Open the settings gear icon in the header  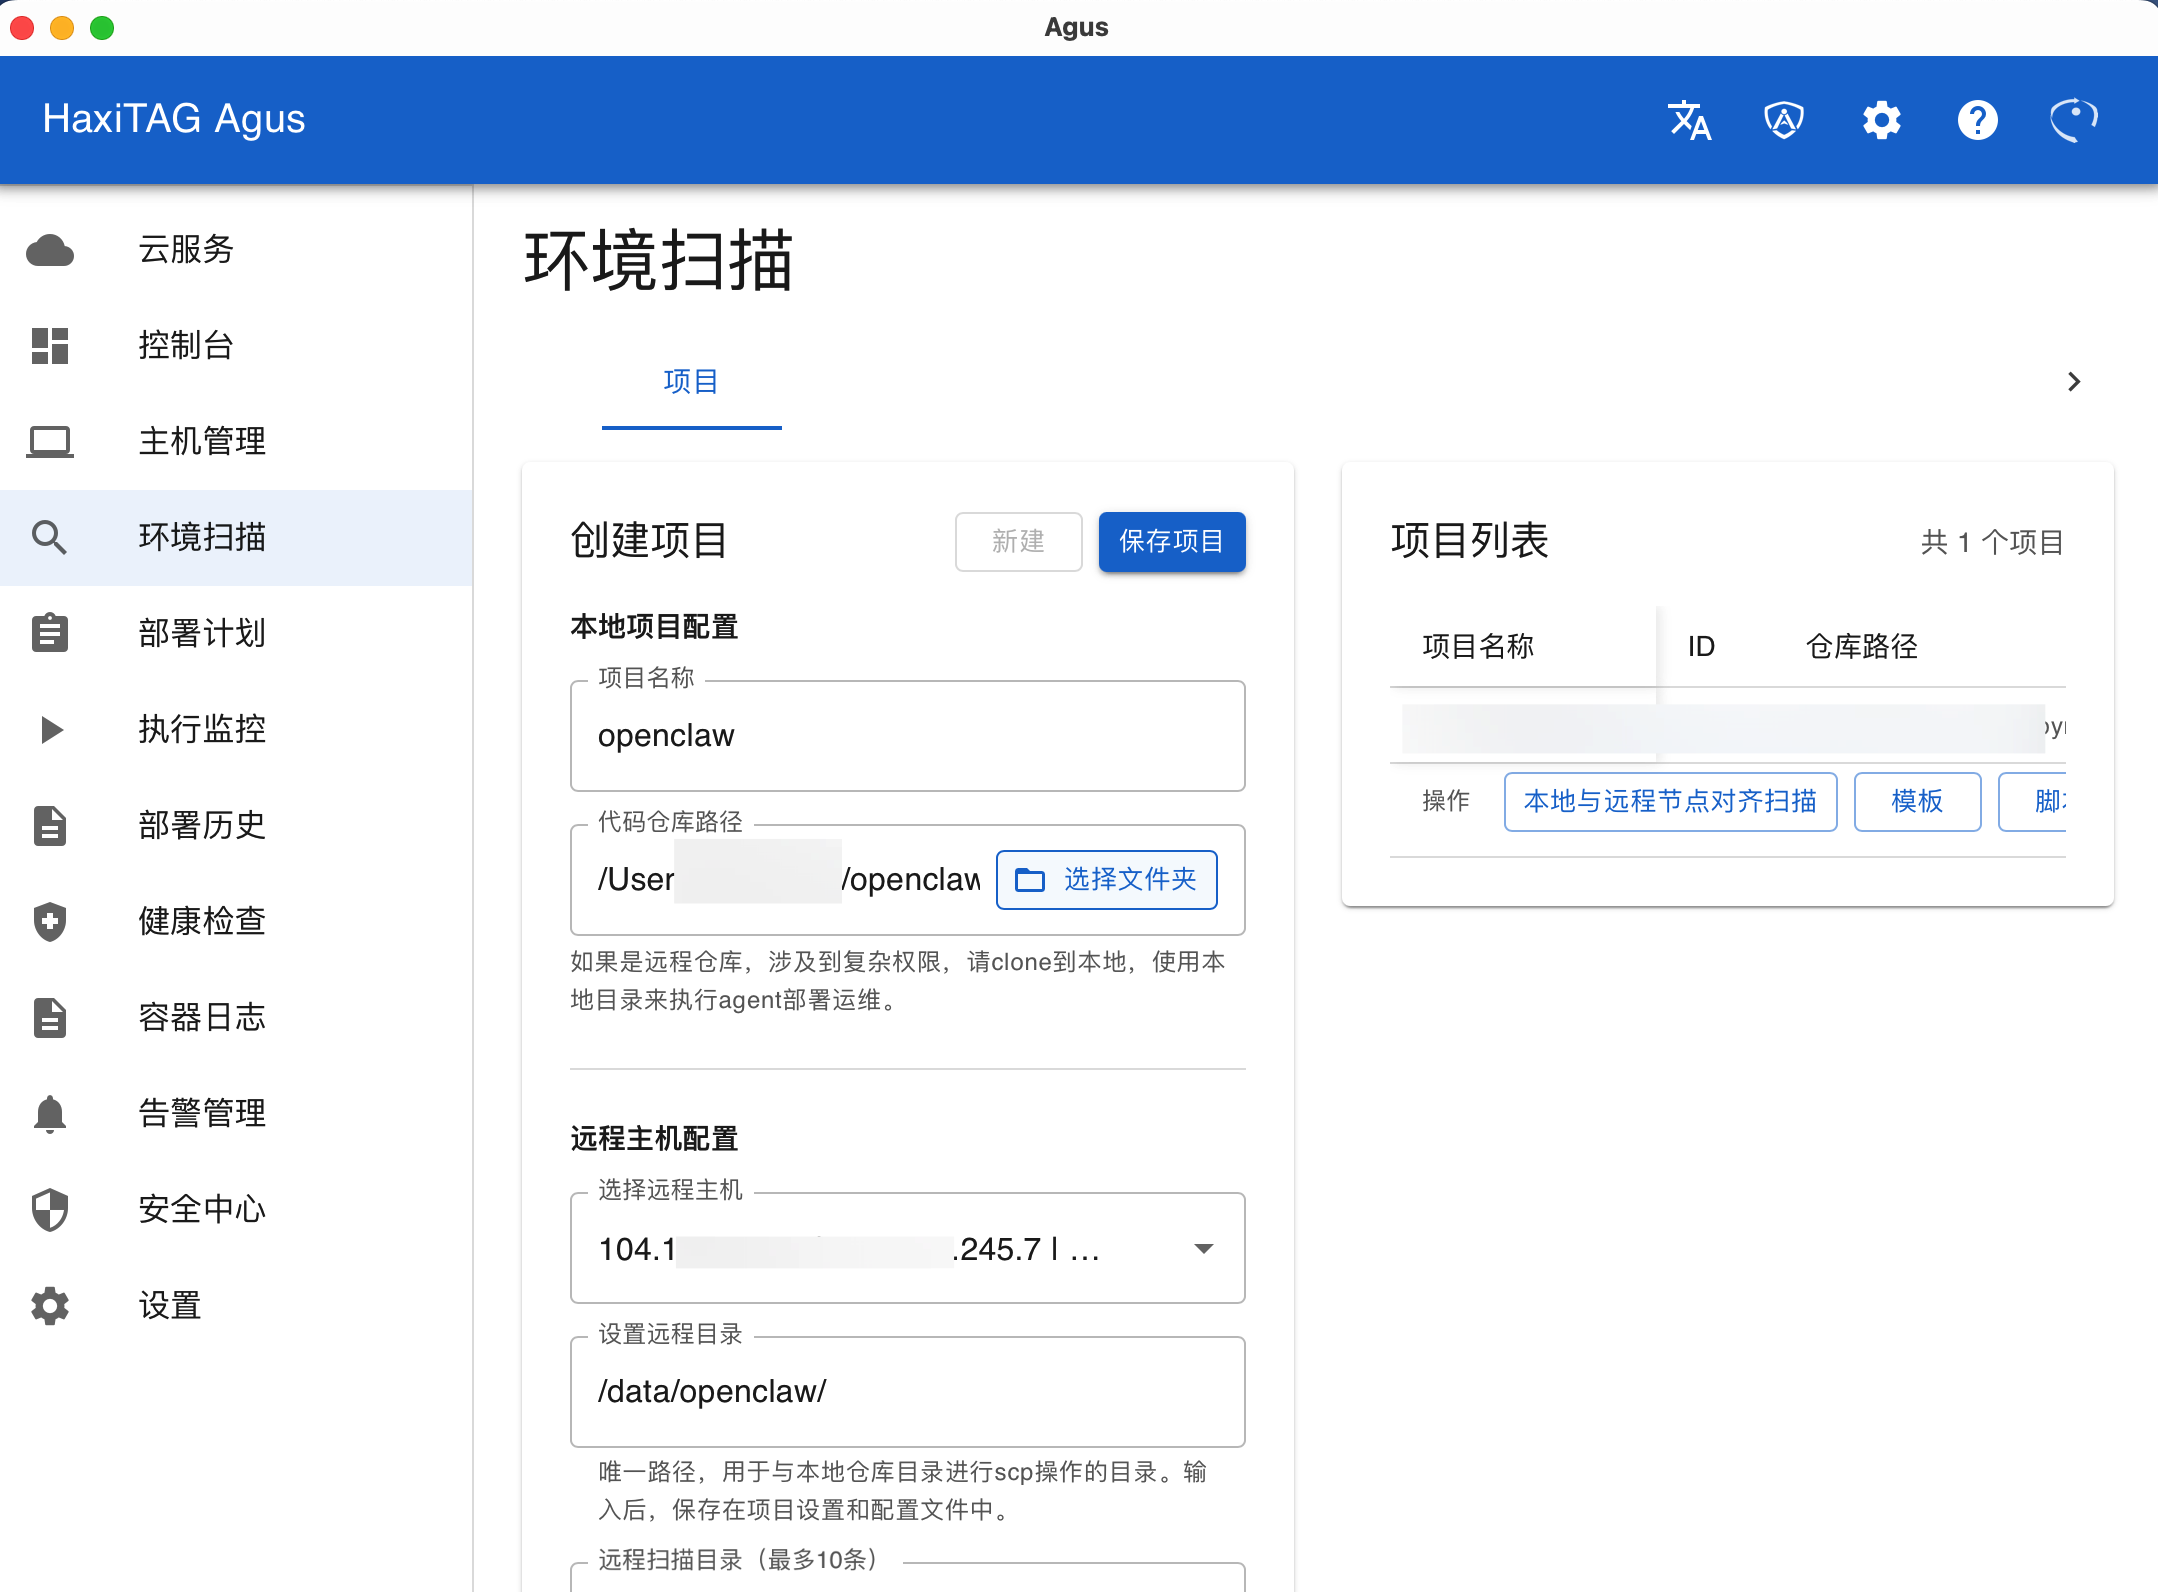(x=1880, y=119)
